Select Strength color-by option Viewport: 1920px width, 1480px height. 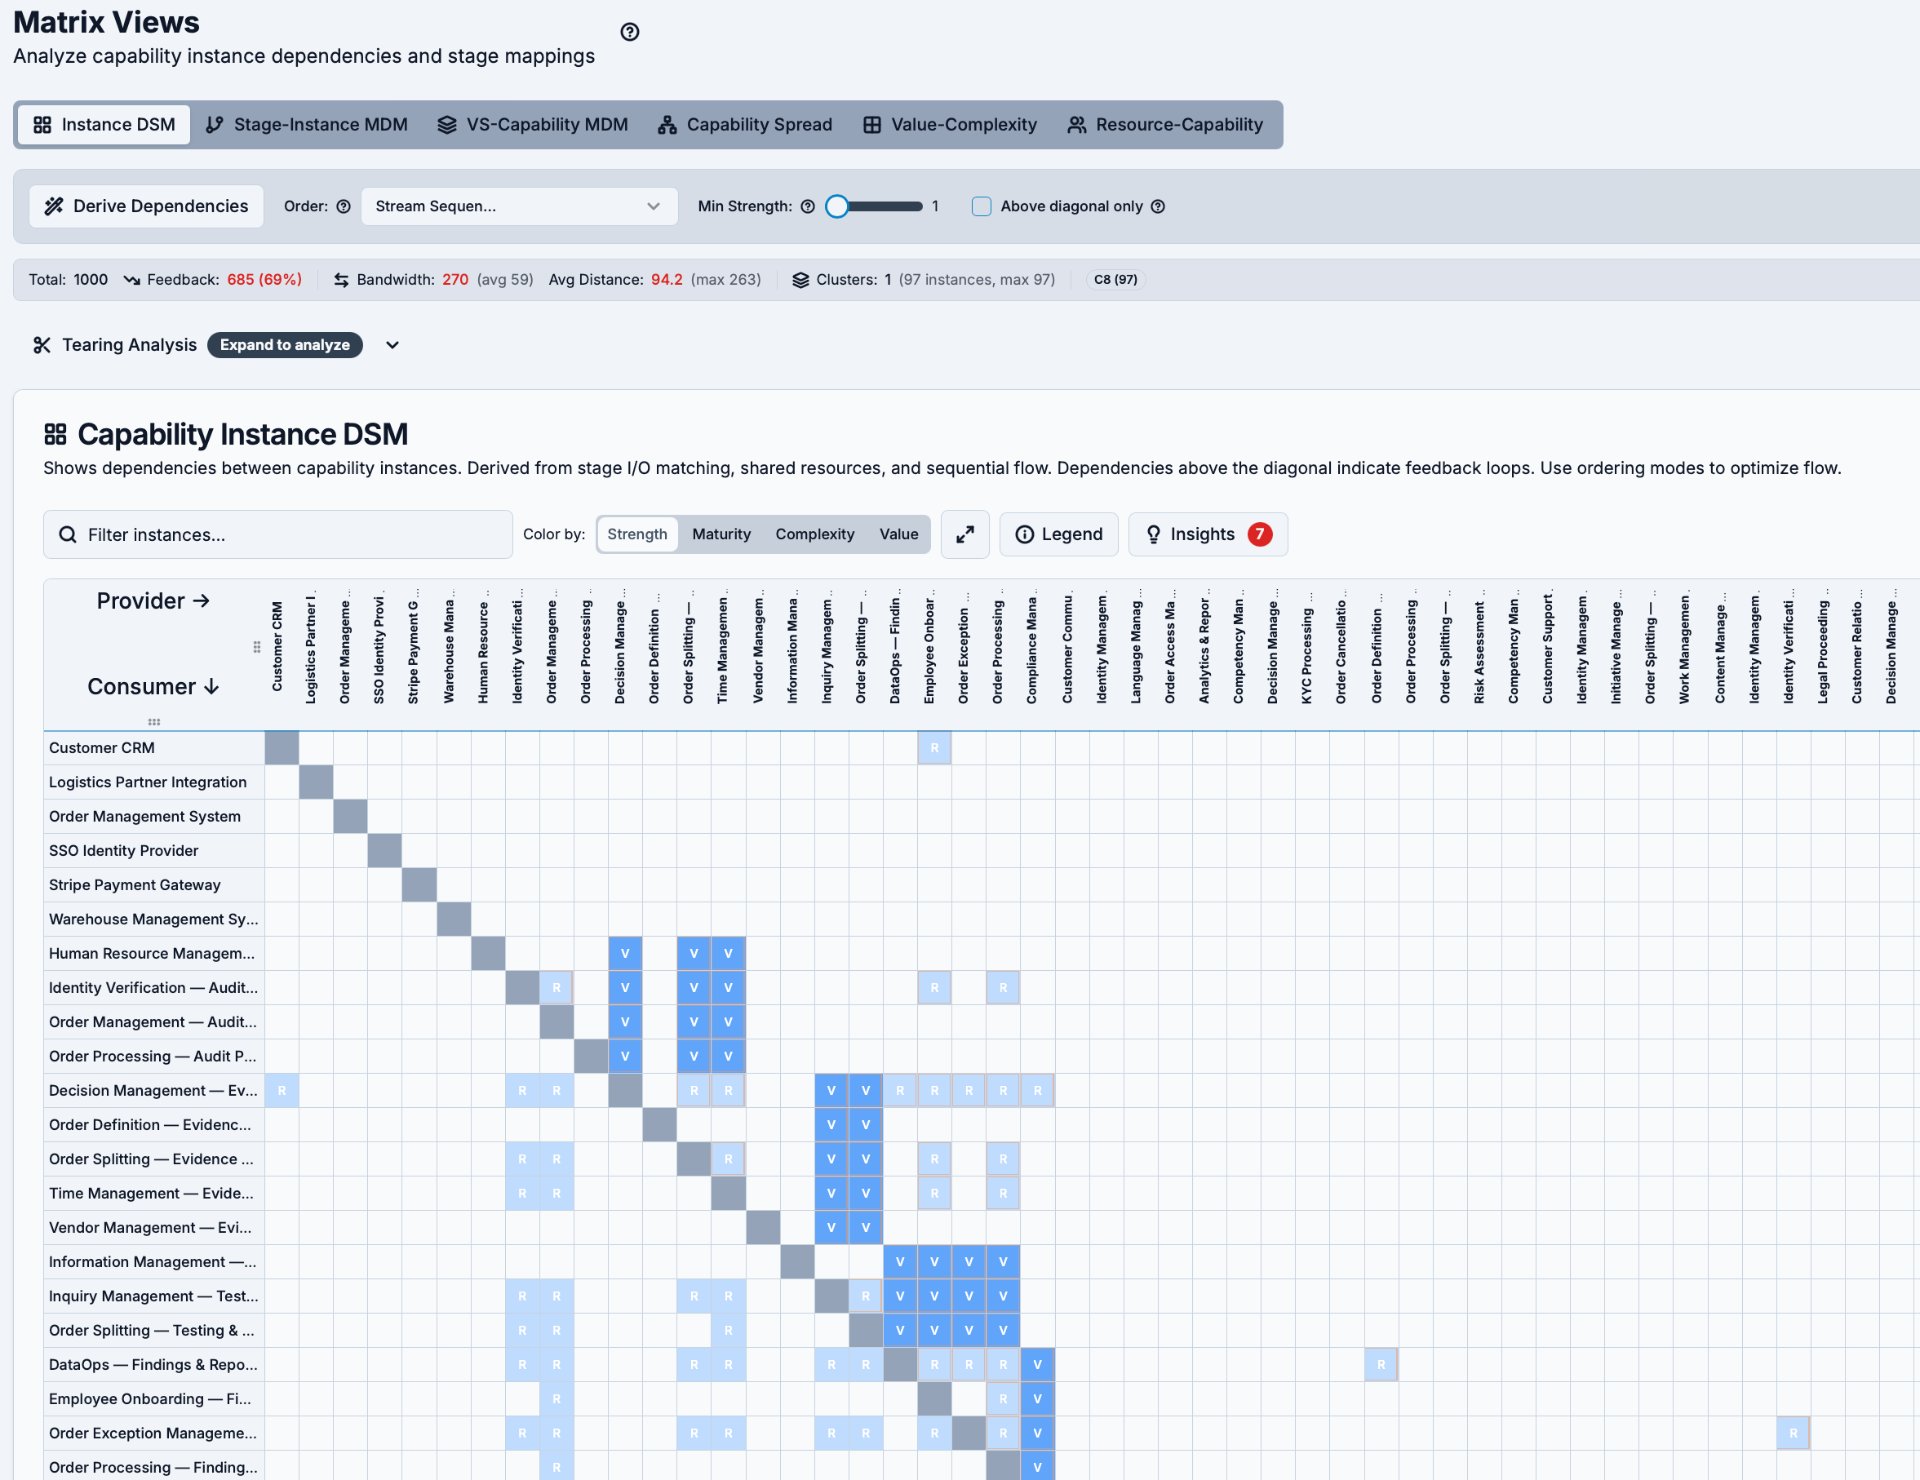637,534
